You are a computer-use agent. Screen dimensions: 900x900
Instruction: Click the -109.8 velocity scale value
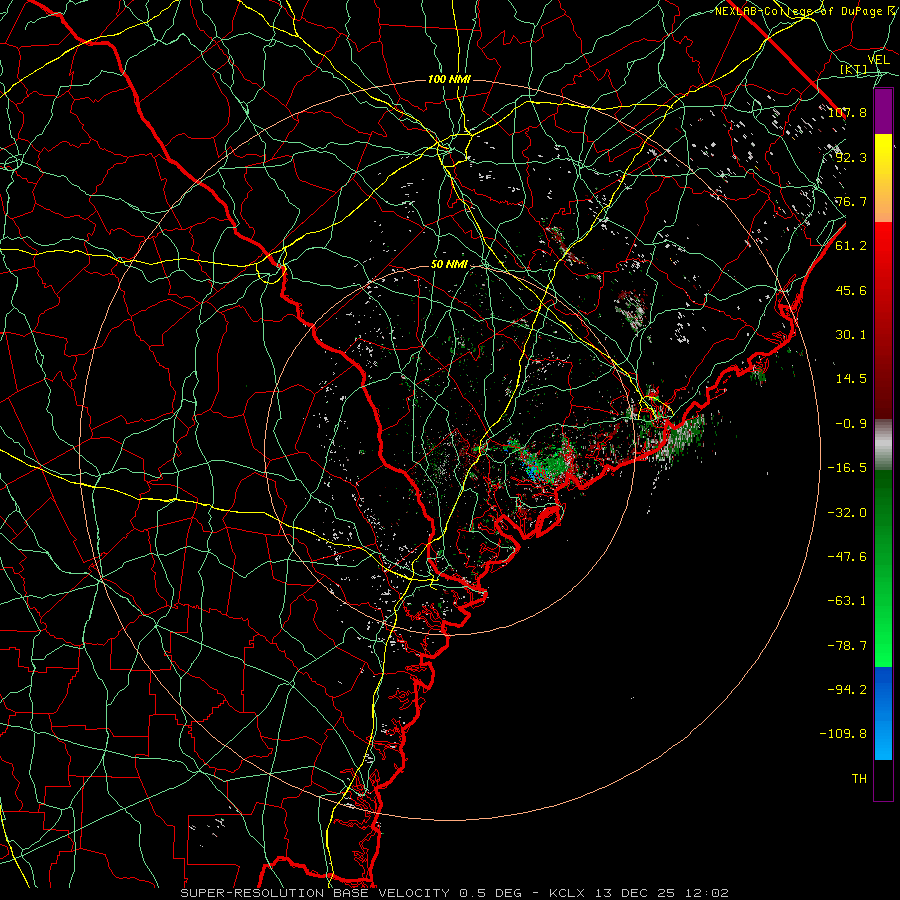[x=843, y=734]
